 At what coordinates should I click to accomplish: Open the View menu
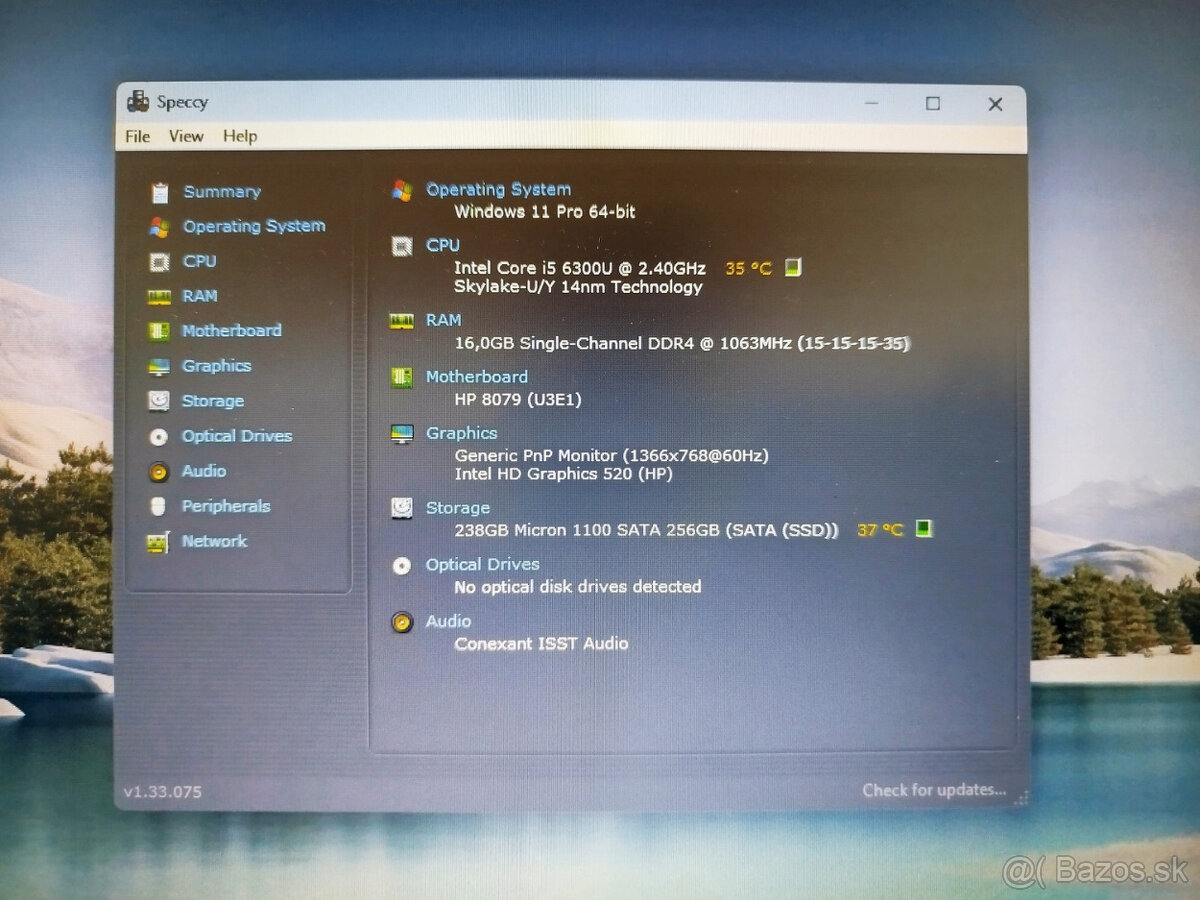(x=185, y=136)
